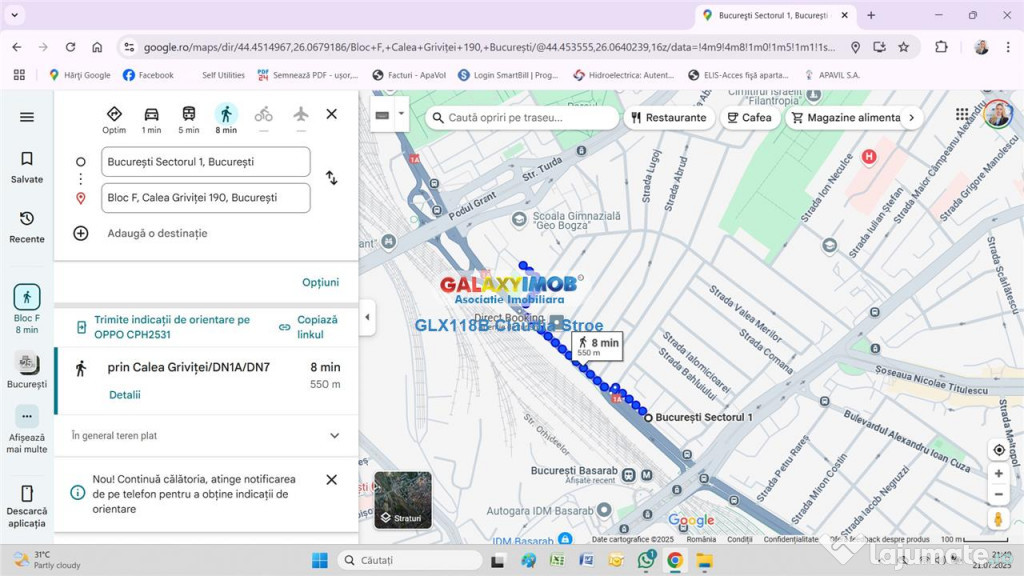Image resolution: width=1024 pixels, height=576 pixels.
Task: Go back in the browser
Action: 17,47
